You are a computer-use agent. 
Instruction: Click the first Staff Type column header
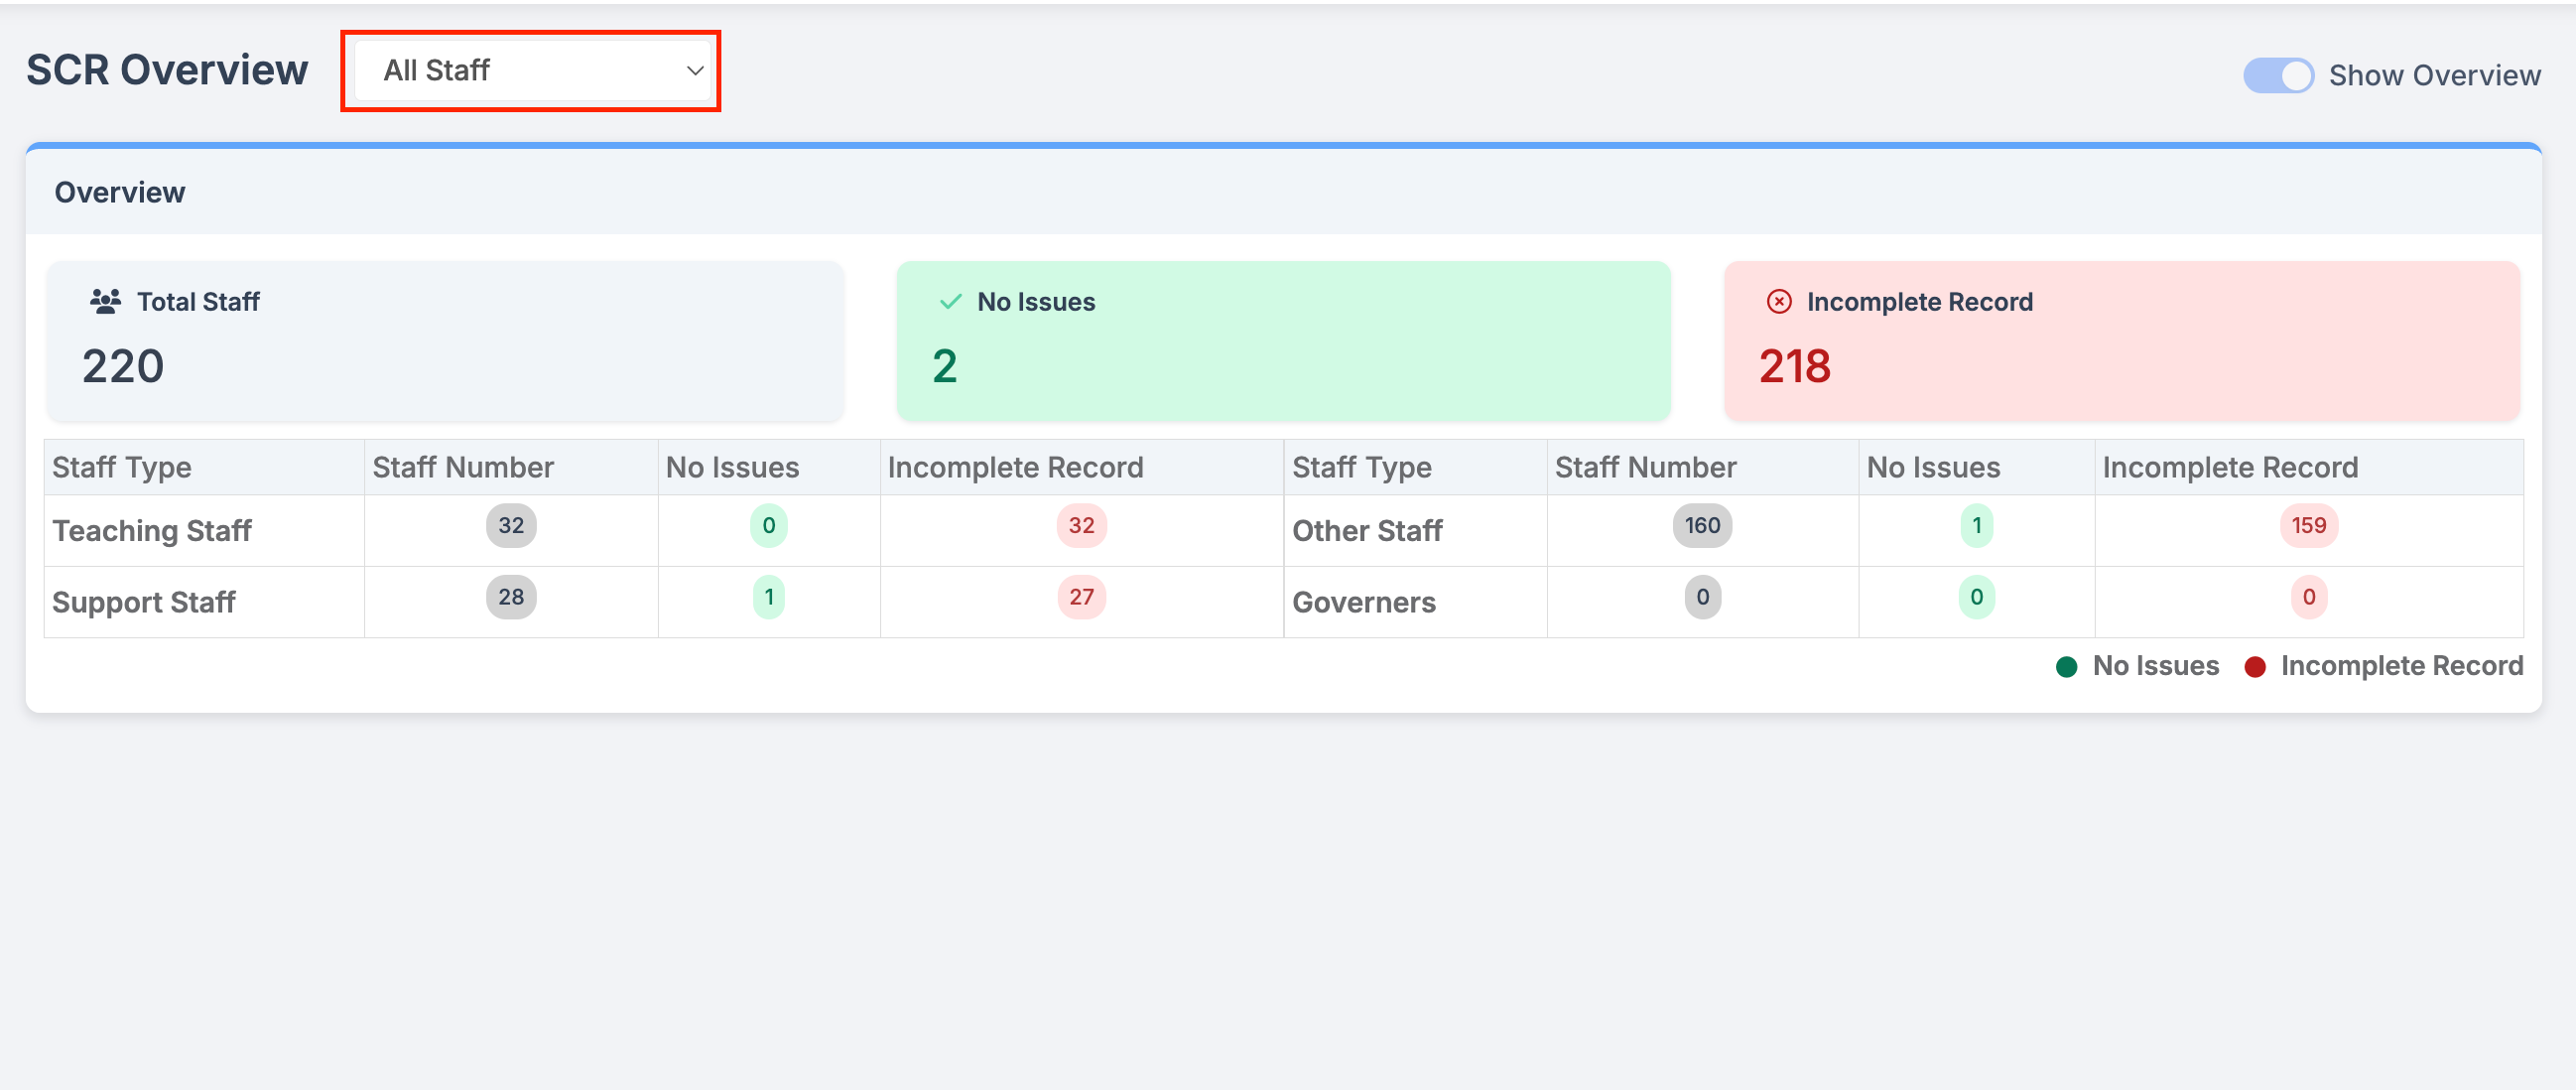122,467
